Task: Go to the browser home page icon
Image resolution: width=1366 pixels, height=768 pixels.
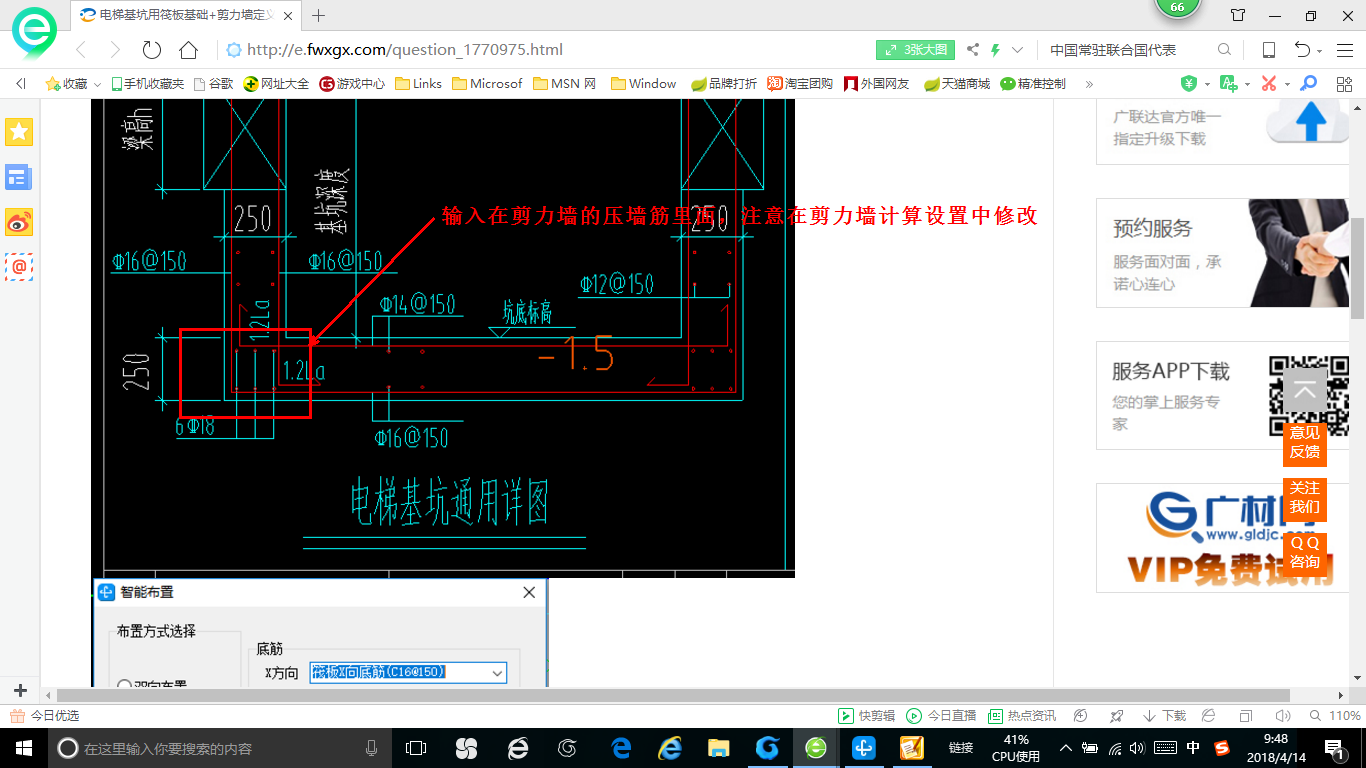Action: point(188,50)
